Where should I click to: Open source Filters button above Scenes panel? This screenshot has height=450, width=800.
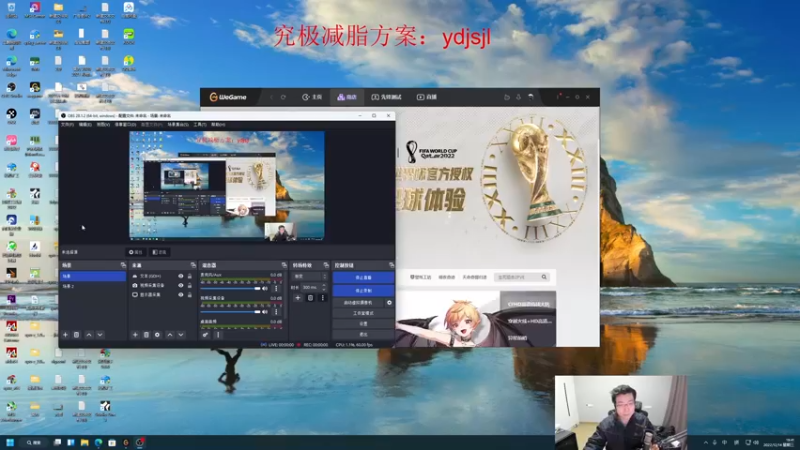click(x=160, y=252)
